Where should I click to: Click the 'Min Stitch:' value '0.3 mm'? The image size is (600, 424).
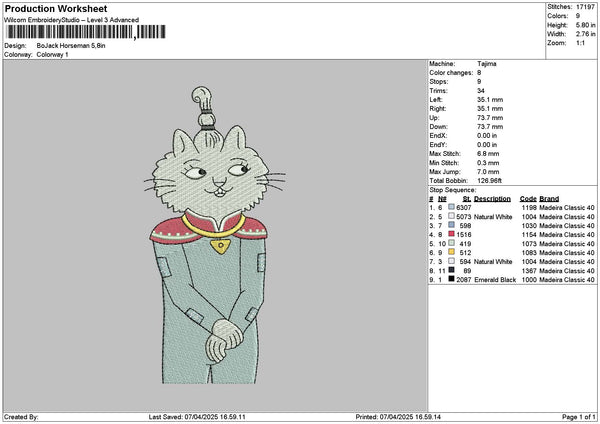point(488,163)
